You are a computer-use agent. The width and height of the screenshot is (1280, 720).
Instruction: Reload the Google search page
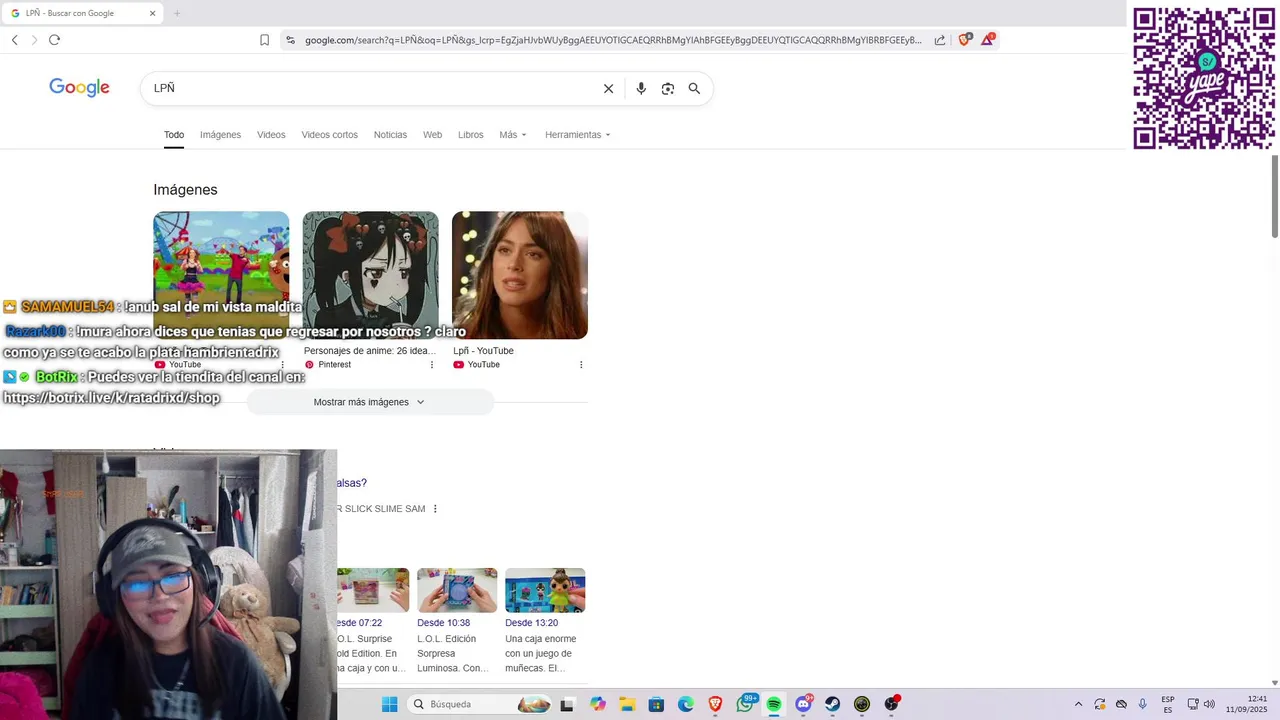(54, 40)
